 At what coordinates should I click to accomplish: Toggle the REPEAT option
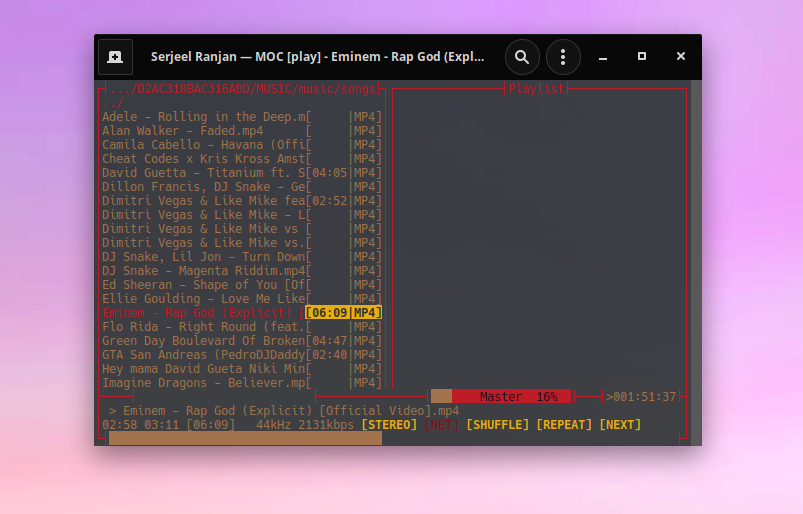564,425
